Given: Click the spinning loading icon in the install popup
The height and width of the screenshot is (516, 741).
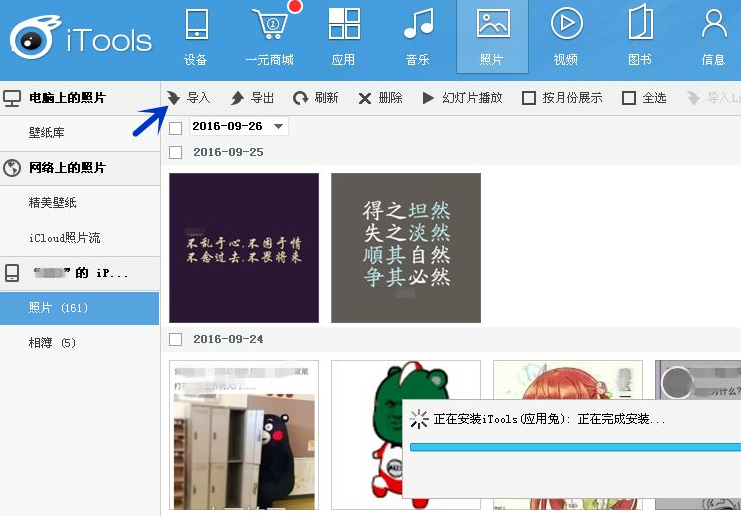Looking at the screenshot, I should (419, 419).
